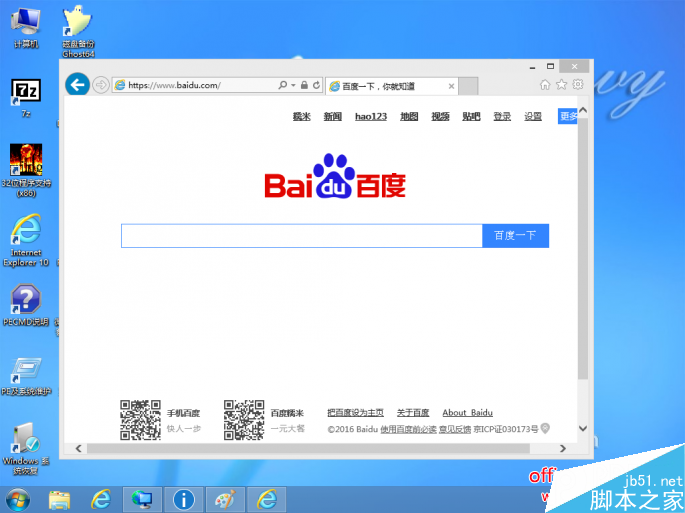
Task: Open the About Baidu link
Action: click(x=467, y=412)
